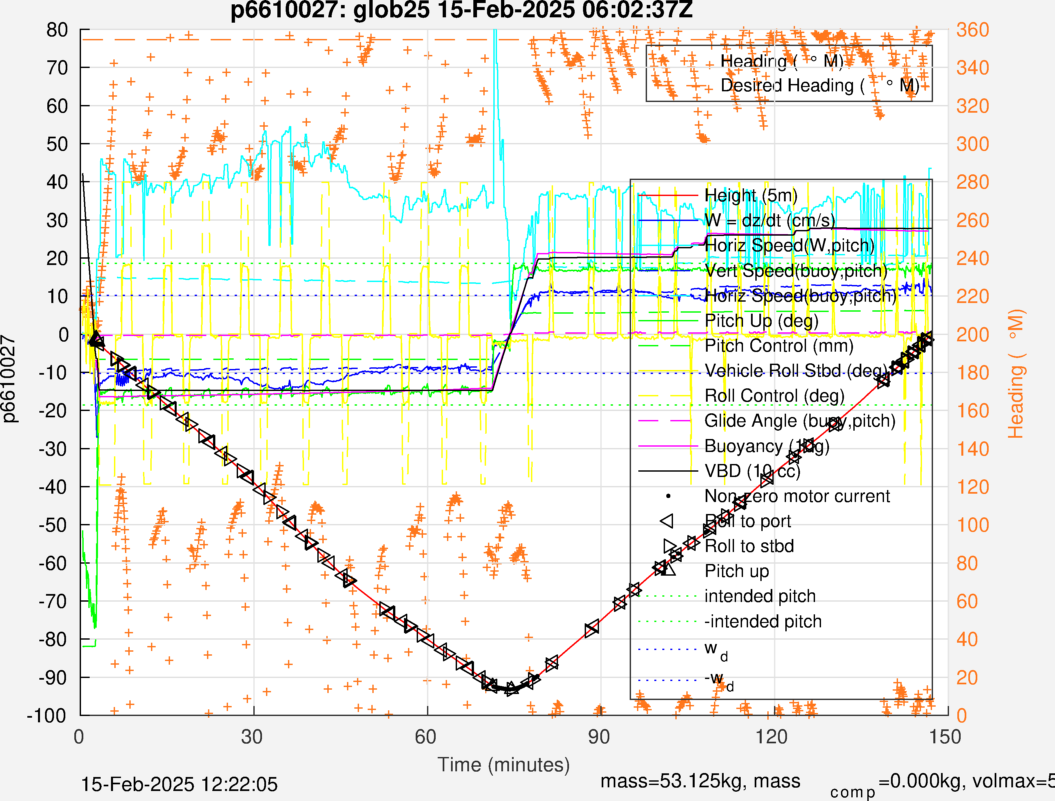1055x801 pixels.
Task: Click the left y-axis label "p6610027"
Action: pos(10,378)
